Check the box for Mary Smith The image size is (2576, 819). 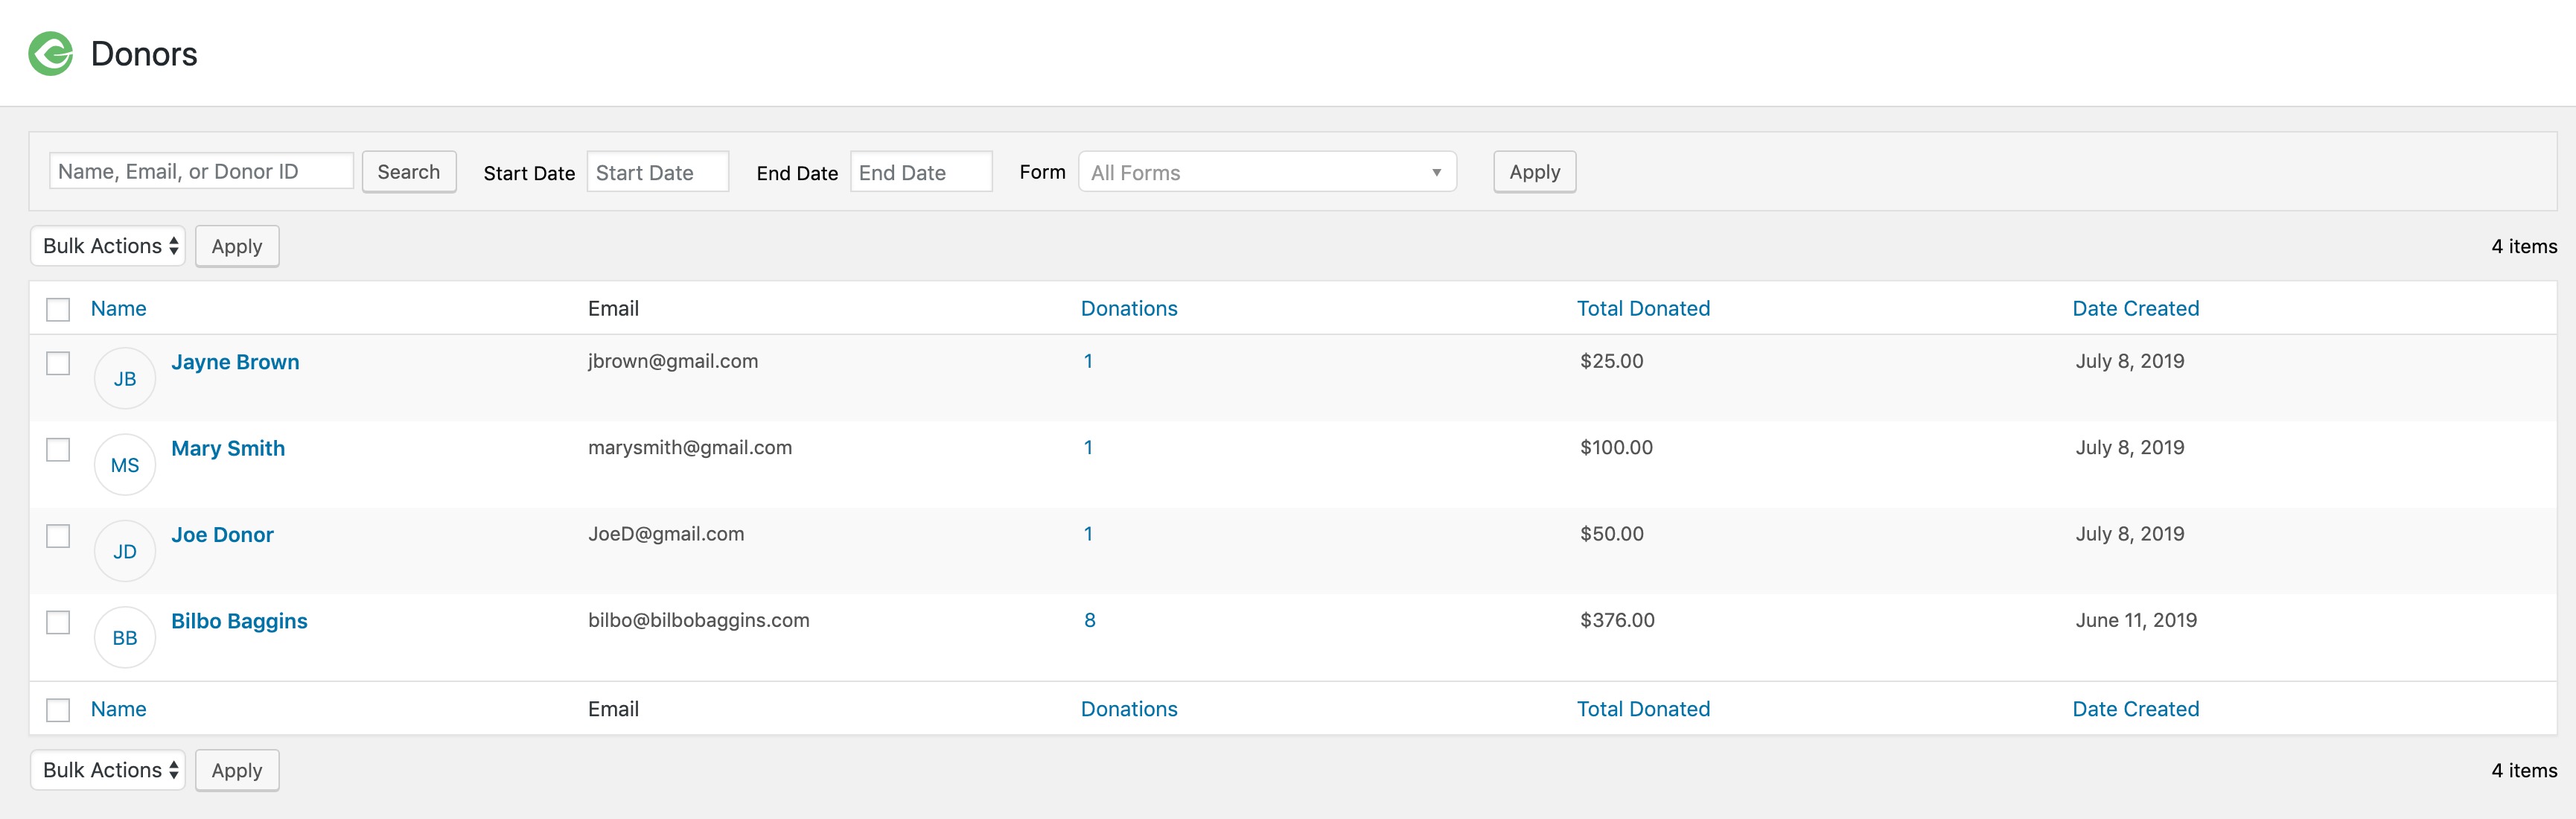pyautogui.click(x=58, y=449)
